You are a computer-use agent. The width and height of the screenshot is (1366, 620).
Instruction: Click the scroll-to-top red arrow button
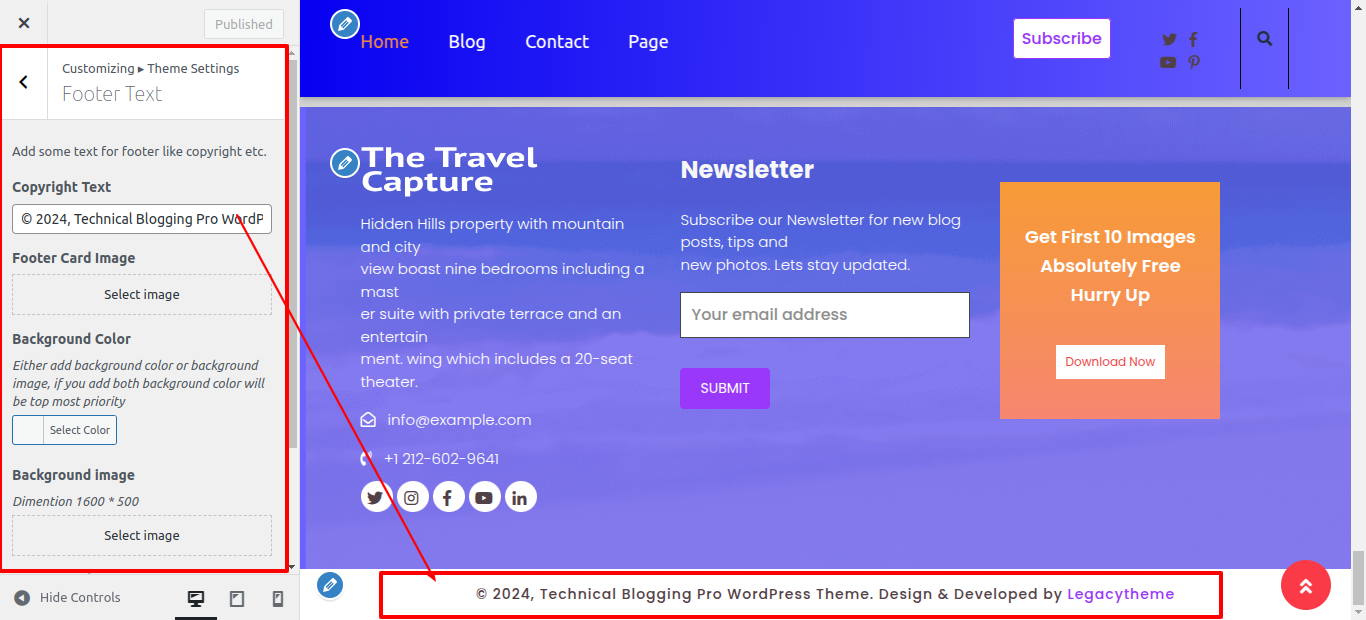coord(1306,585)
